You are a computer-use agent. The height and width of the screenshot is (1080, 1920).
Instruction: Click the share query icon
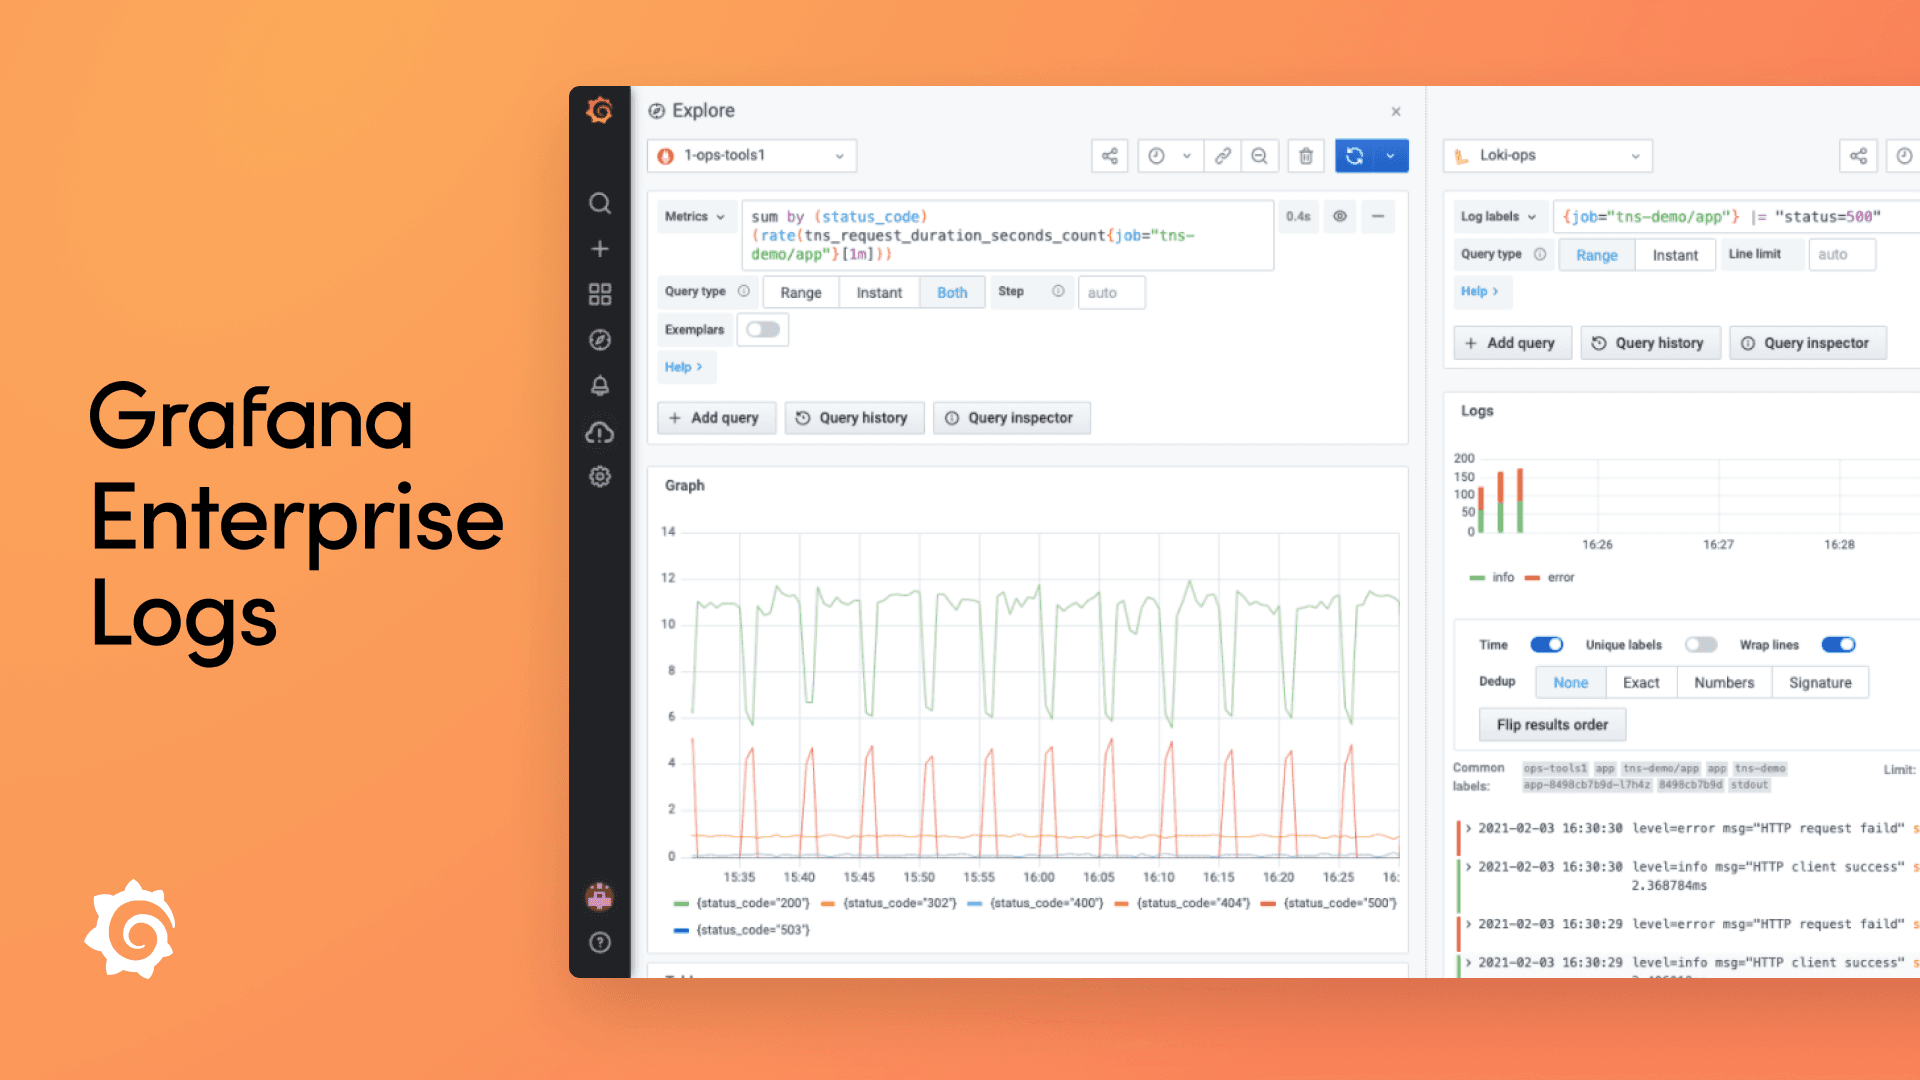click(1109, 155)
